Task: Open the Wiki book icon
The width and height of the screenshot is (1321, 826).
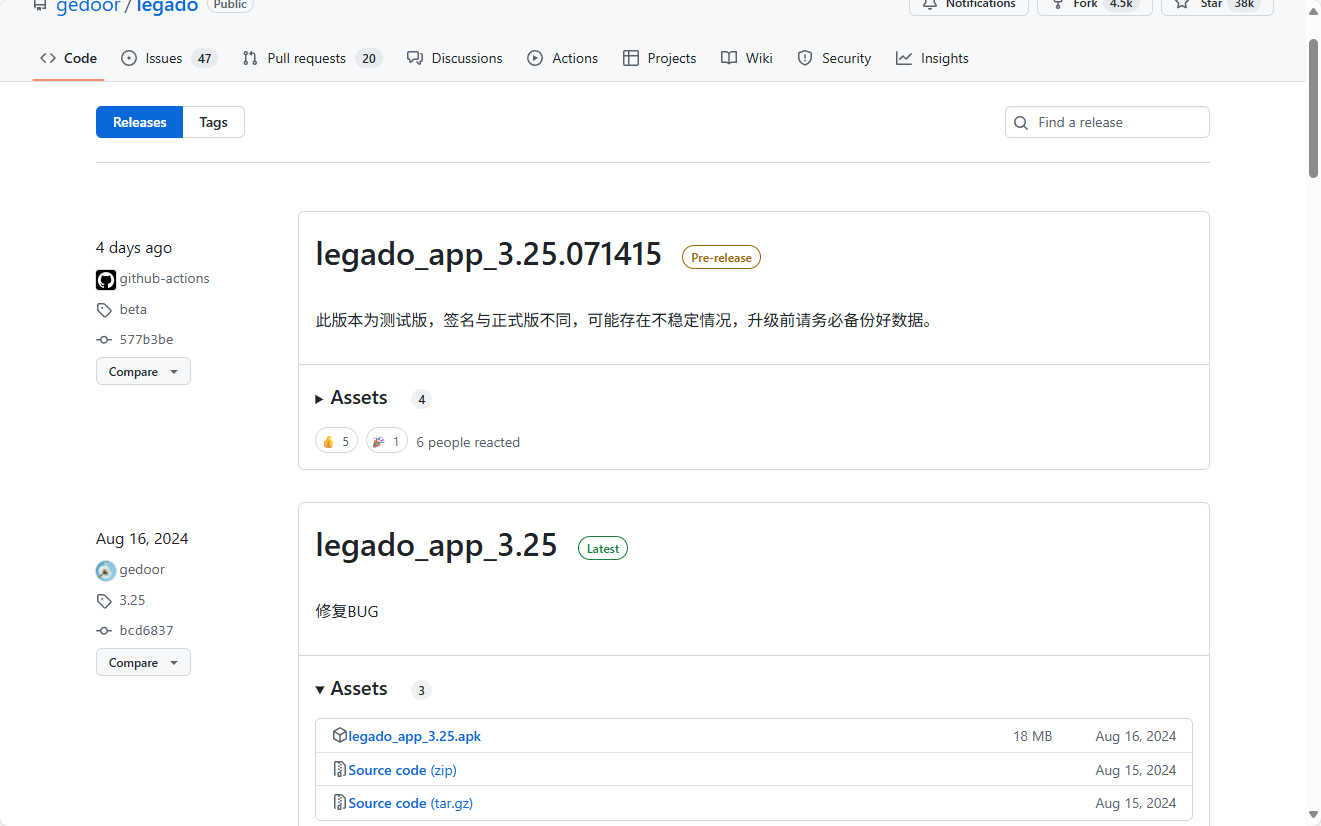Action: coord(728,58)
